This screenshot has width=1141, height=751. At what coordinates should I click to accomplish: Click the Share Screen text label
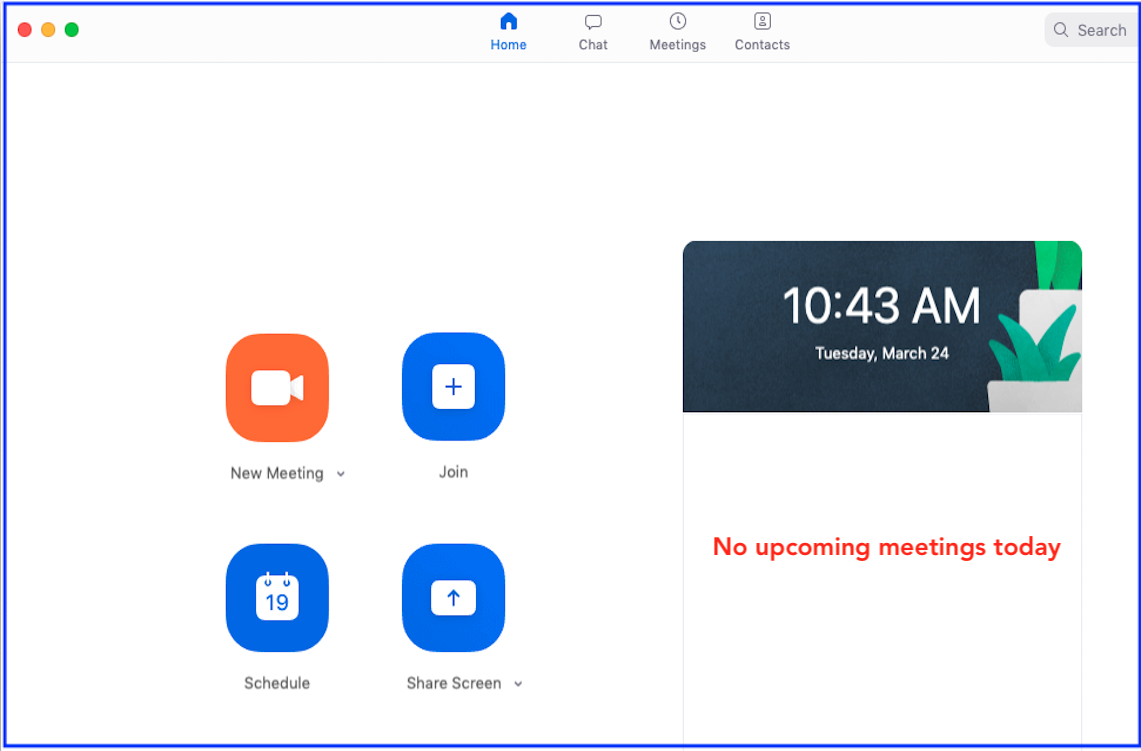coord(453,683)
